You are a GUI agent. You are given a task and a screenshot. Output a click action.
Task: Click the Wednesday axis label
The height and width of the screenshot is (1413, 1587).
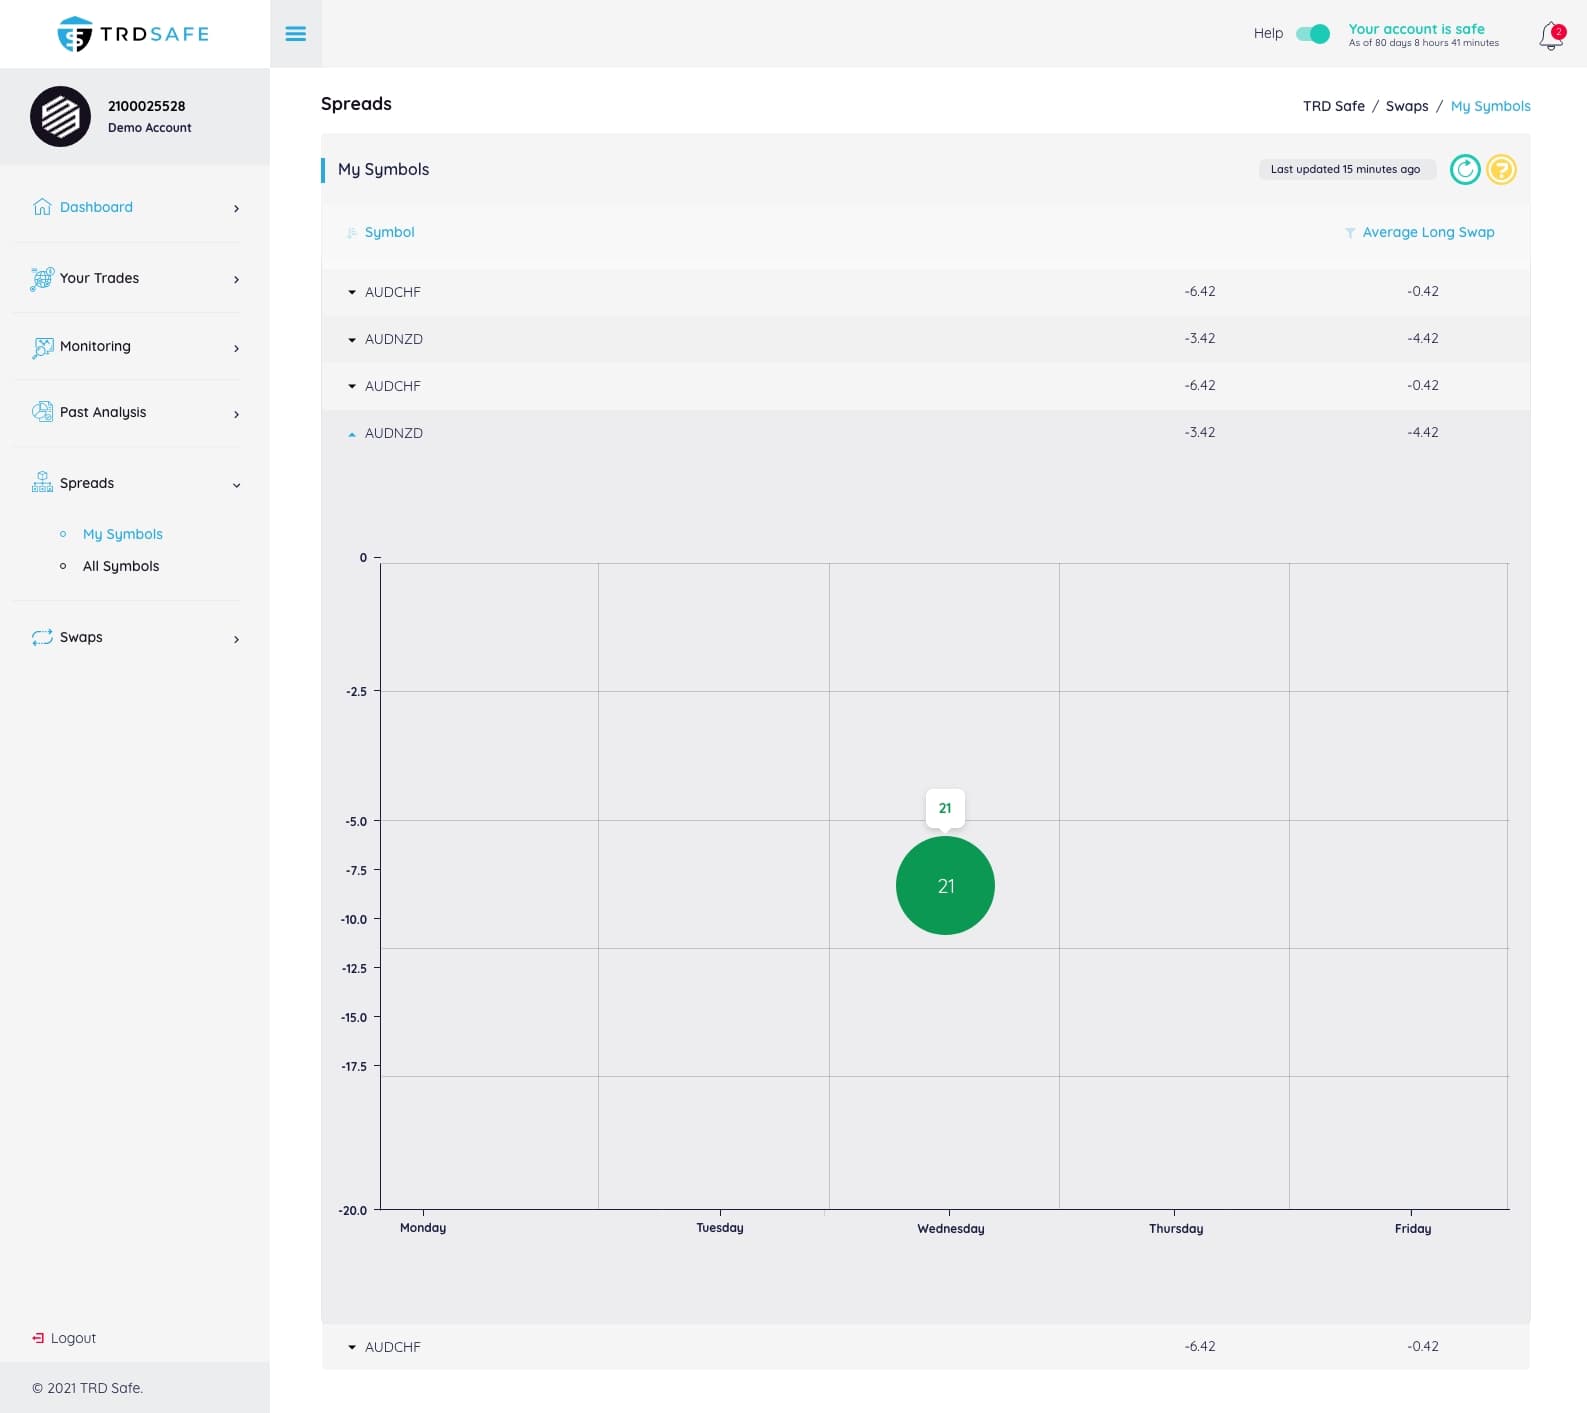click(x=951, y=1229)
